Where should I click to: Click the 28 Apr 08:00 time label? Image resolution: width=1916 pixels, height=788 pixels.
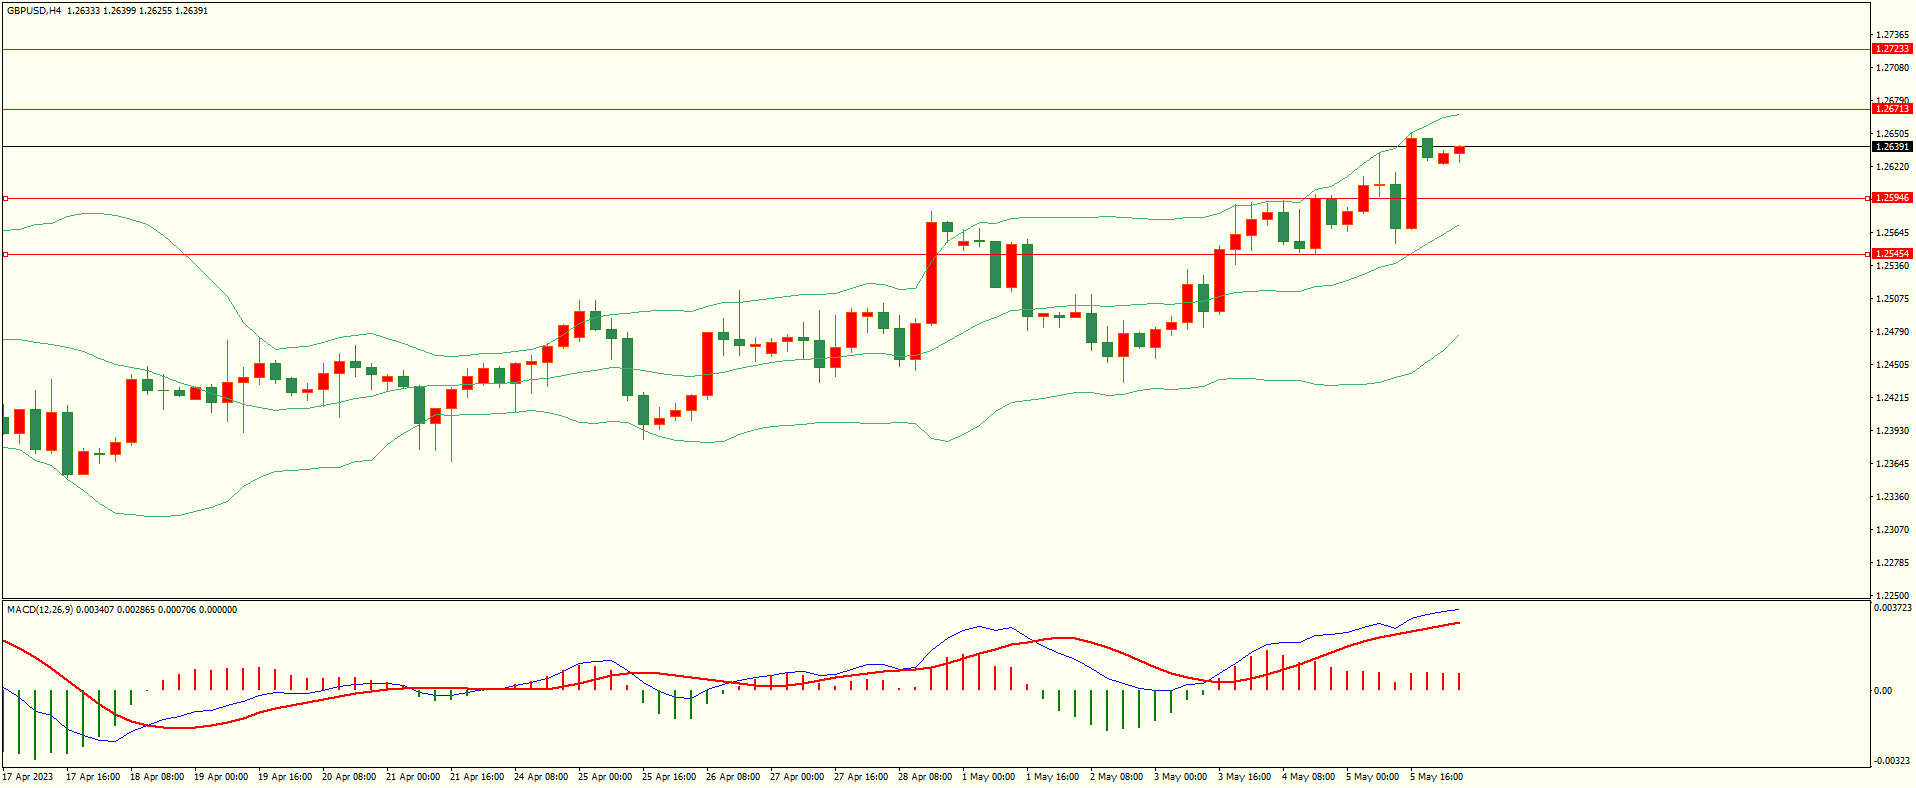(925, 777)
